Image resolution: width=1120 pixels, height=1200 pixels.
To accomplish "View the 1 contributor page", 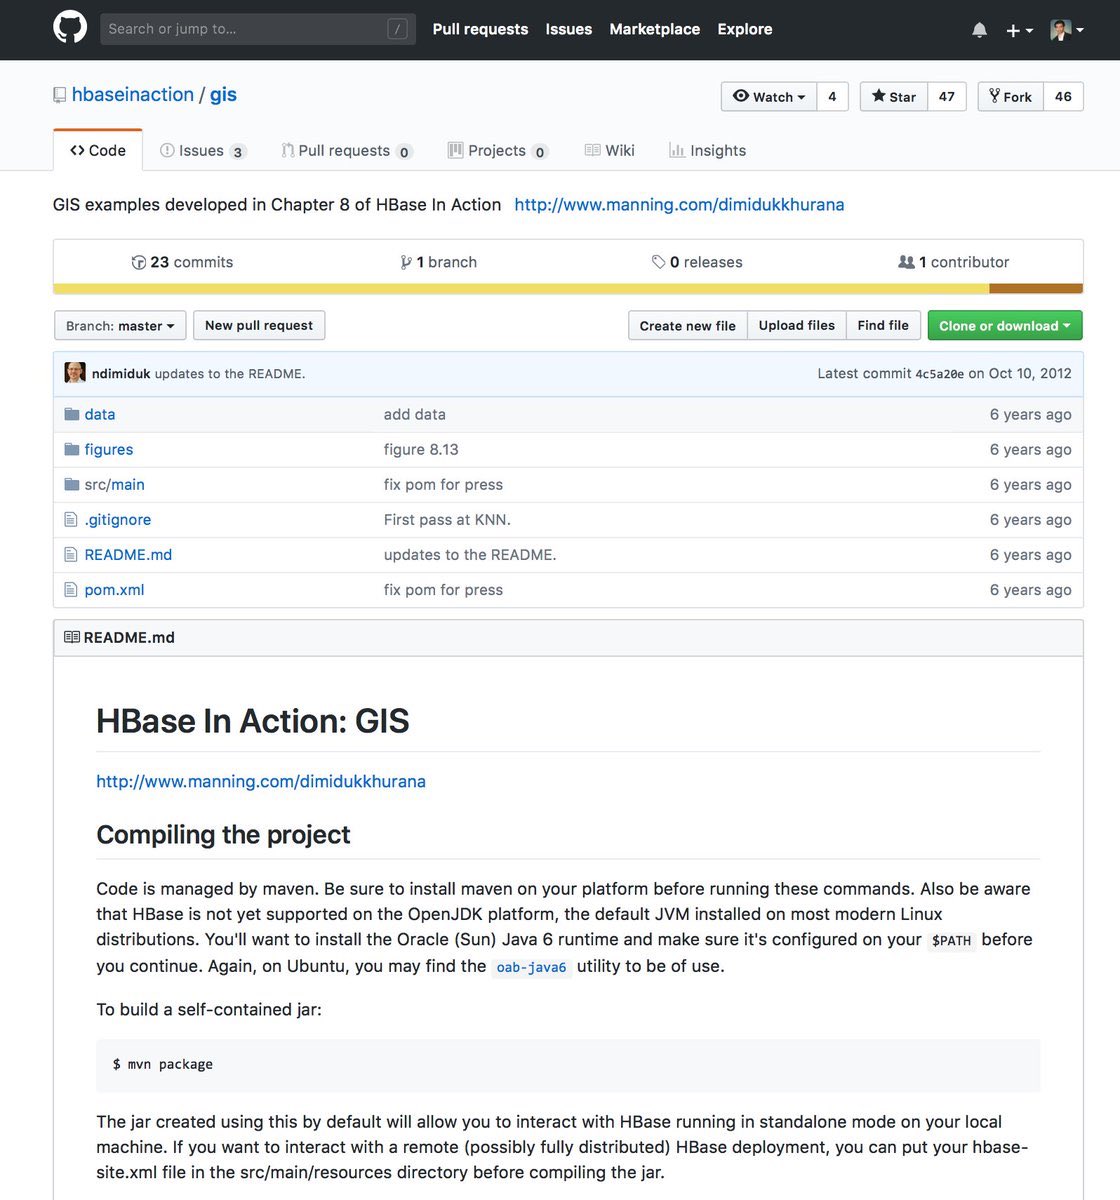I will click(954, 262).
